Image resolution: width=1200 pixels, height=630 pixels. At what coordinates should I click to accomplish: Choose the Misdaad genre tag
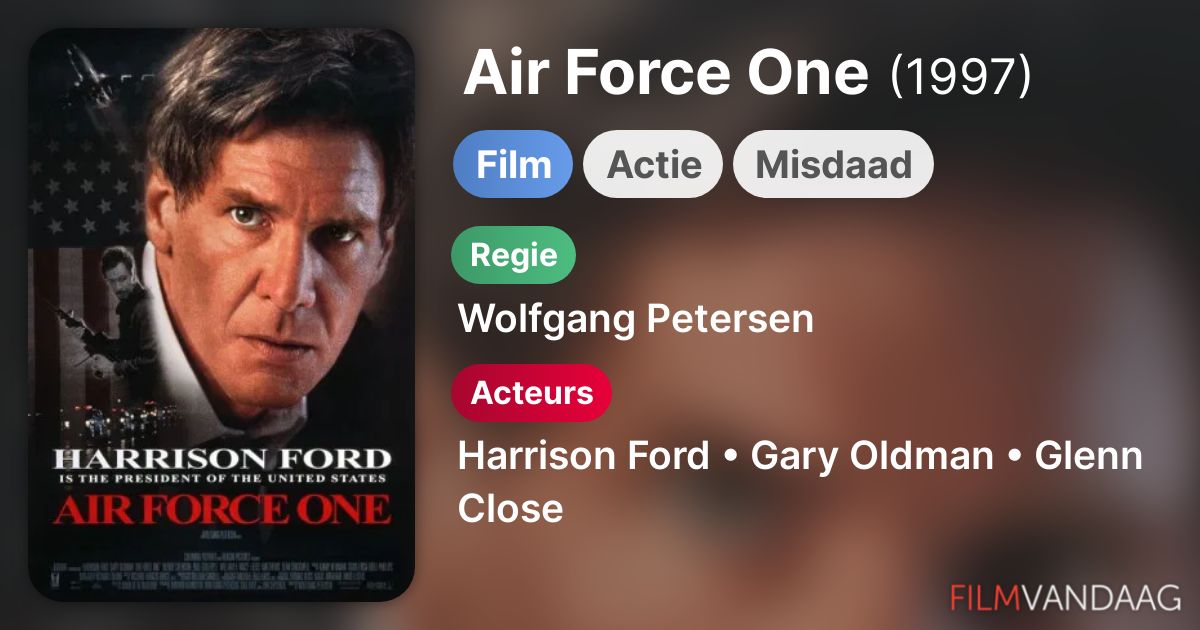[x=833, y=164]
